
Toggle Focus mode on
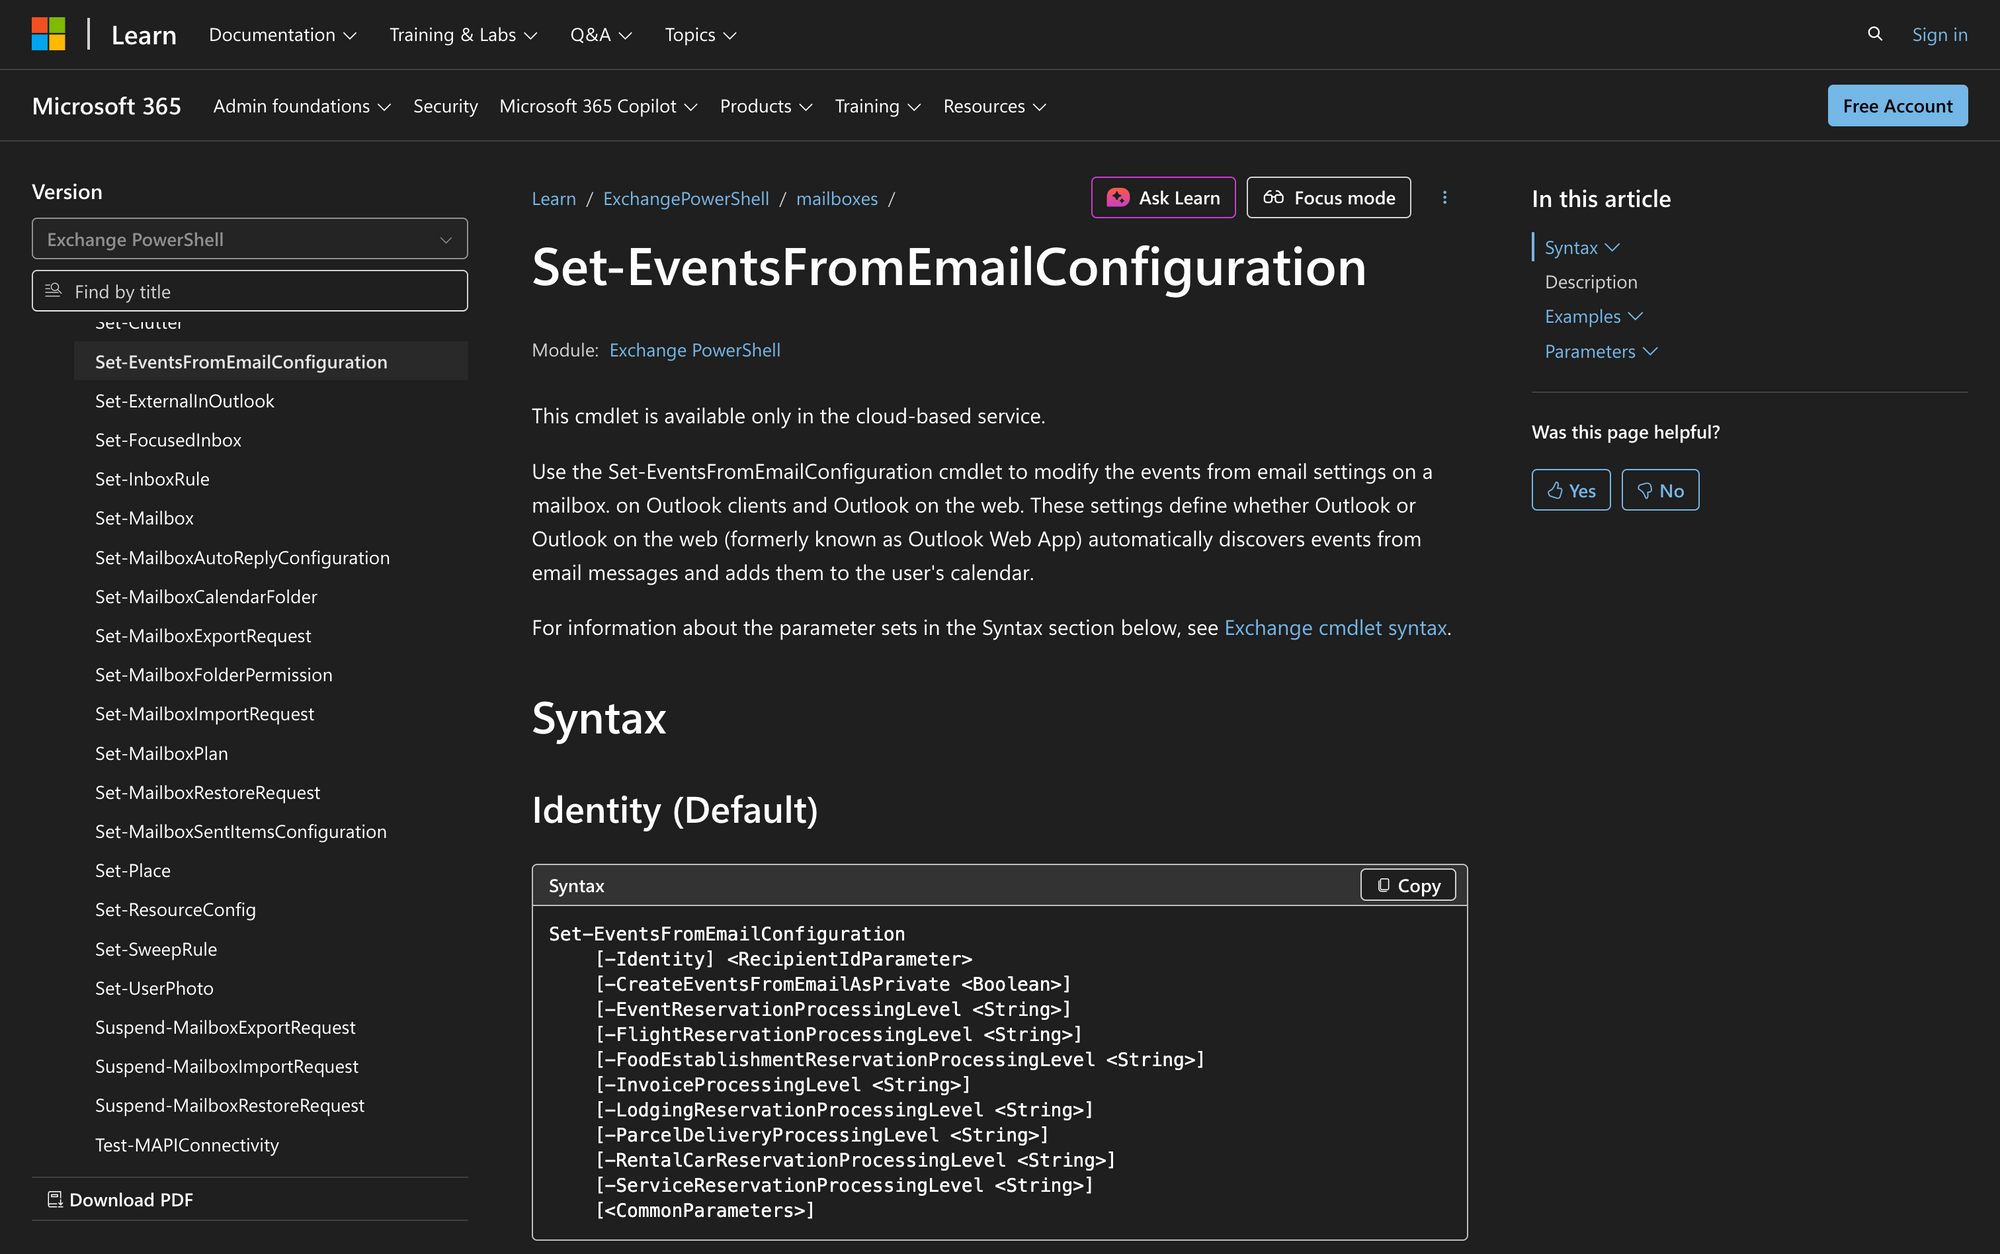pyautogui.click(x=1328, y=197)
